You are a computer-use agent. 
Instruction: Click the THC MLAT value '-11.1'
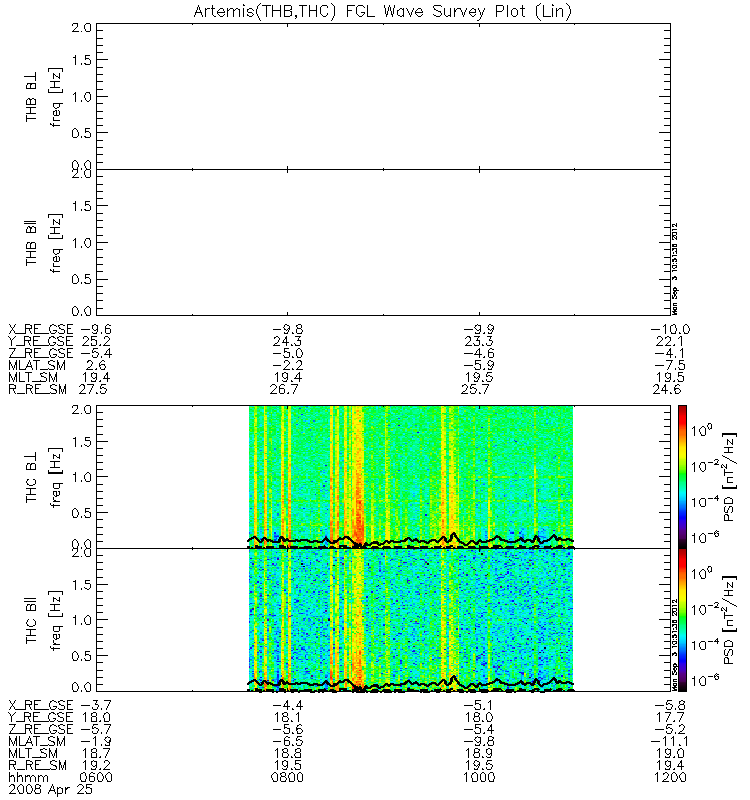(x=670, y=741)
